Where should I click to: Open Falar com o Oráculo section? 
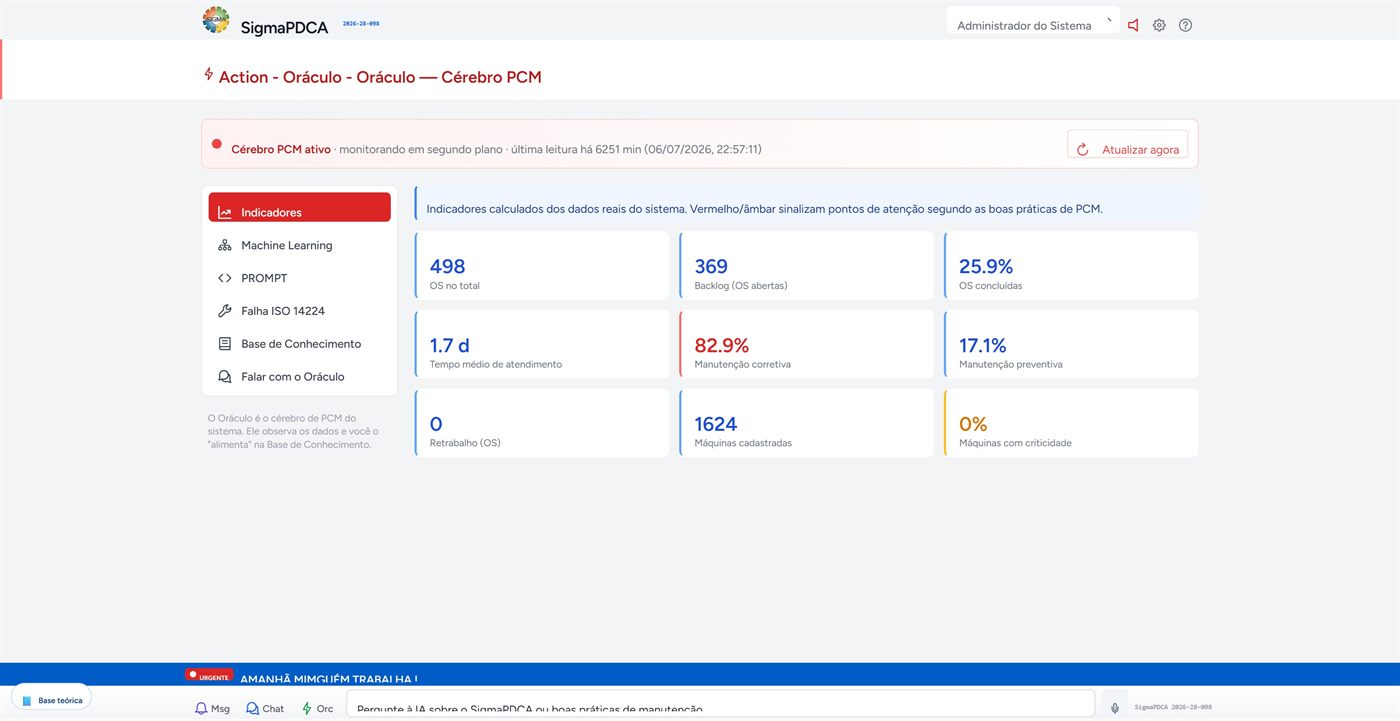(300, 377)
